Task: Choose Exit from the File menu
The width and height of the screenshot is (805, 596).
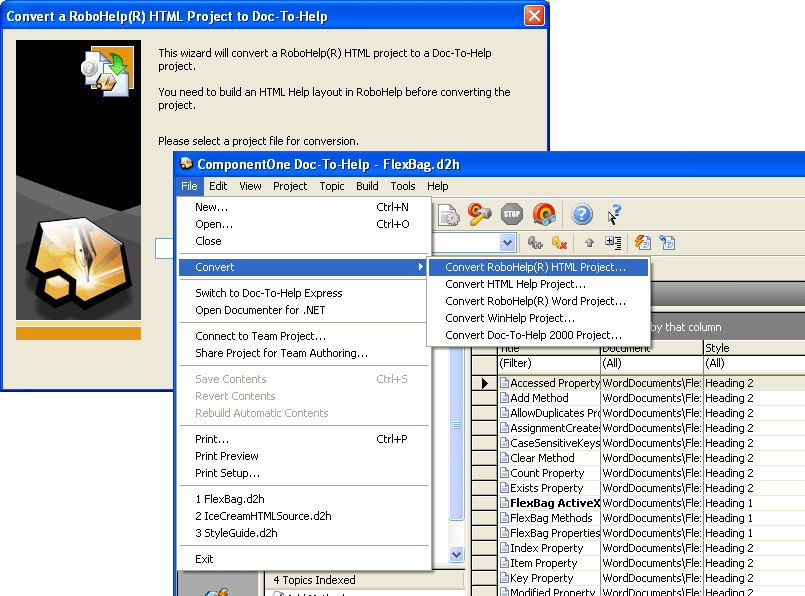Action: [303, 559]
